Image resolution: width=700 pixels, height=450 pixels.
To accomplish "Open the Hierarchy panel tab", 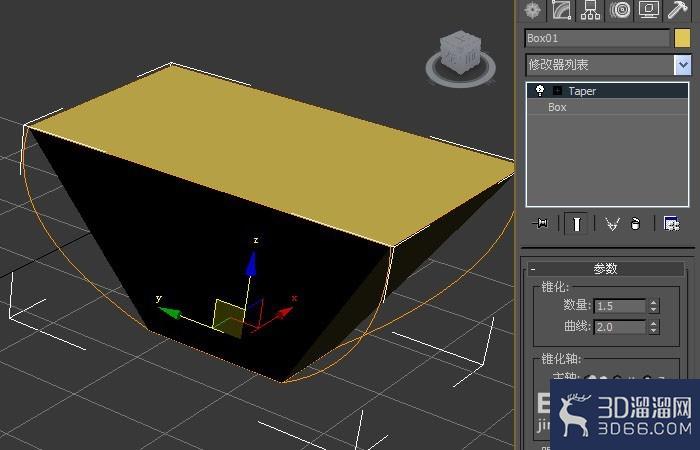I will (x=590, y=10).
